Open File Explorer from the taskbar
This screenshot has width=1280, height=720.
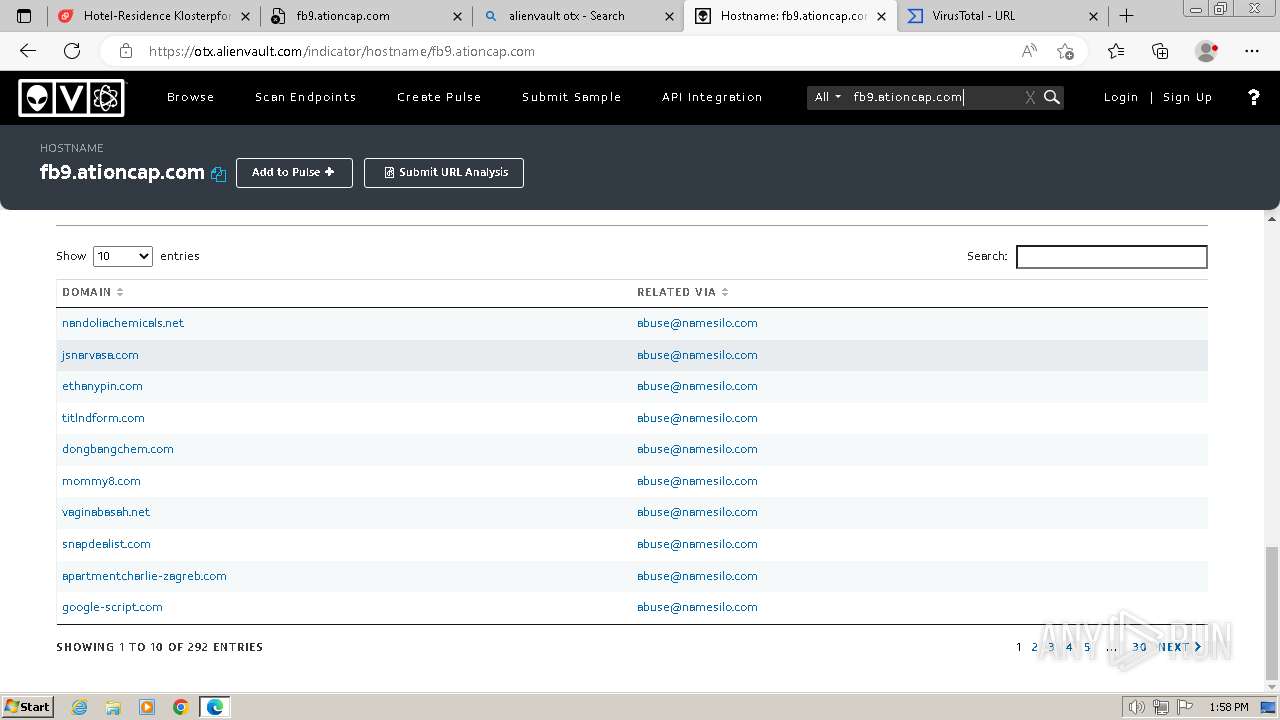point(113,707)
